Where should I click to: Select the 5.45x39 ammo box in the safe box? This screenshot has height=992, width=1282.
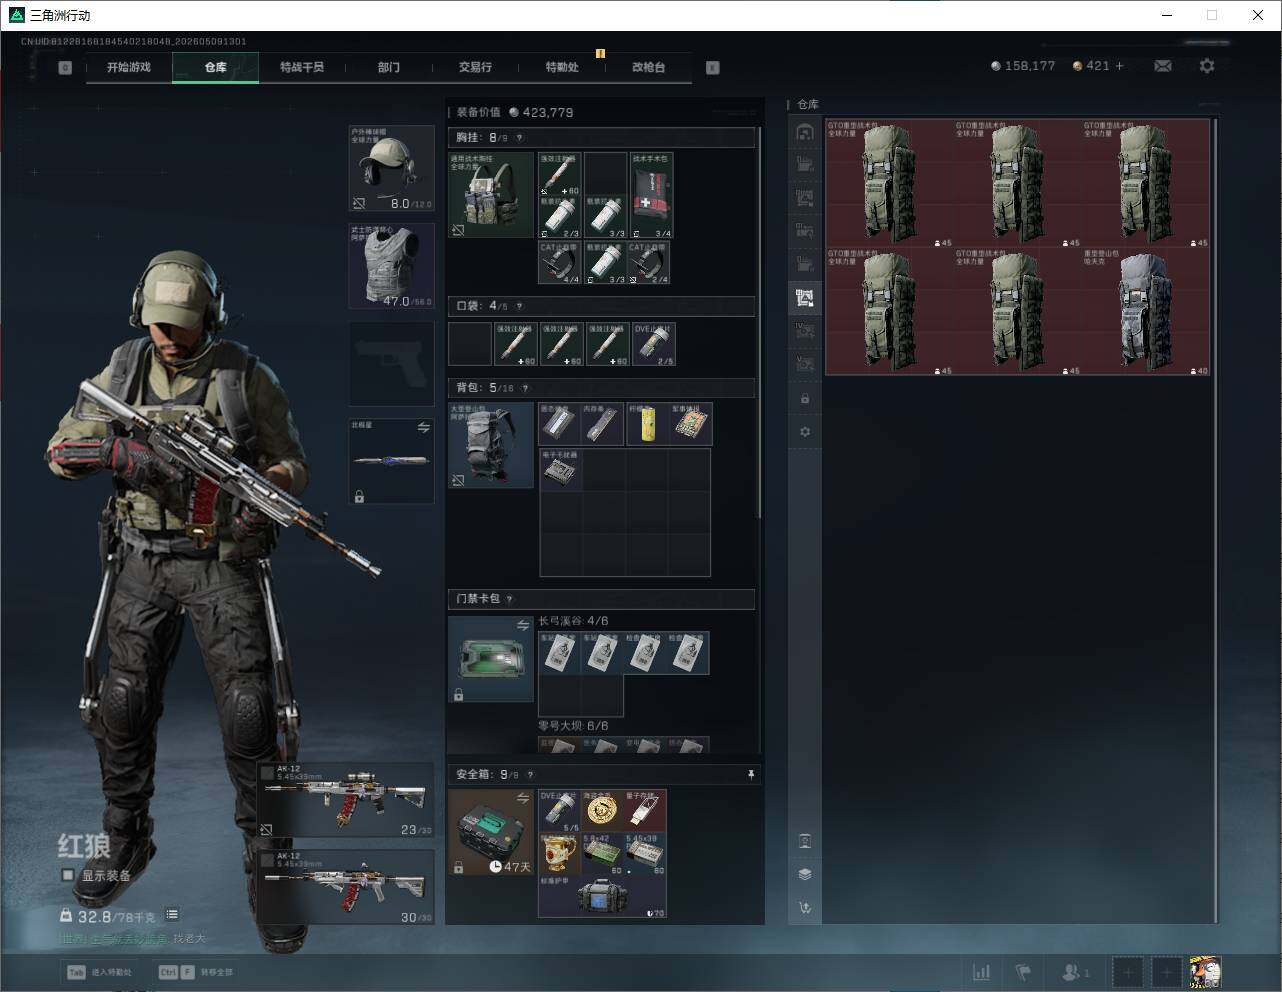[645, 853]
